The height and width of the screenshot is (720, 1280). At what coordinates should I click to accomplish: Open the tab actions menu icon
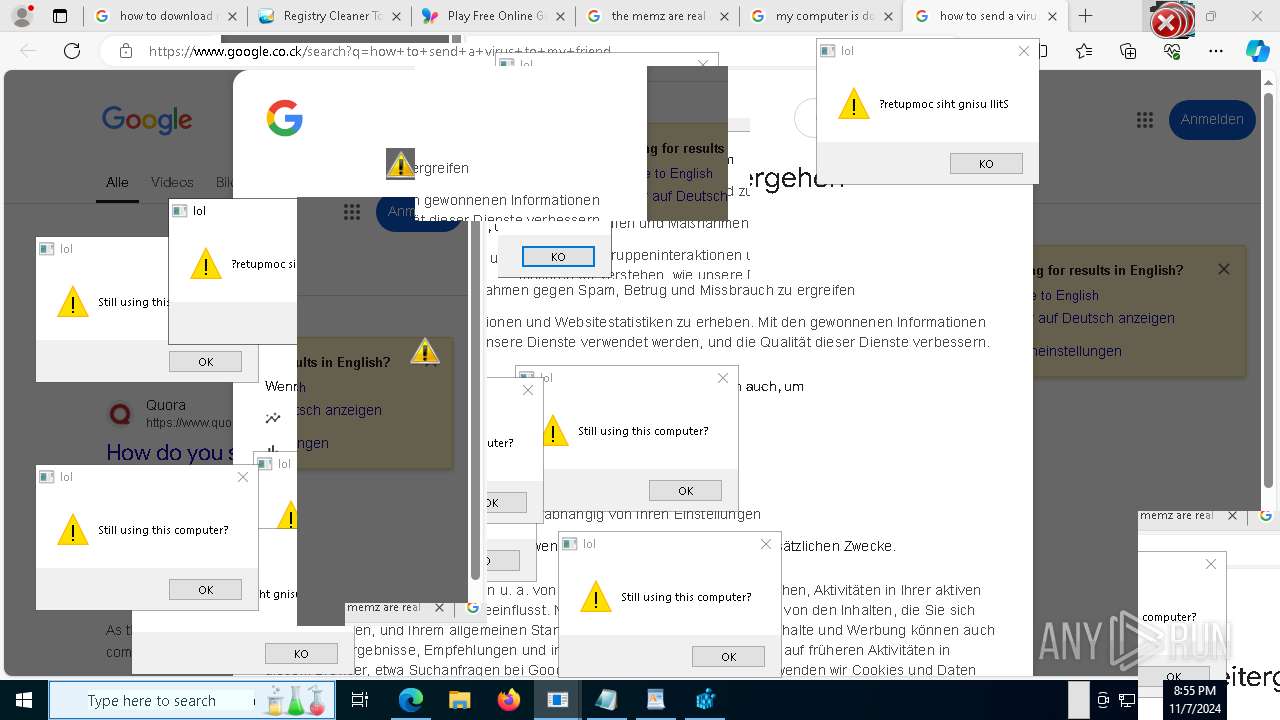click(60, 16)
